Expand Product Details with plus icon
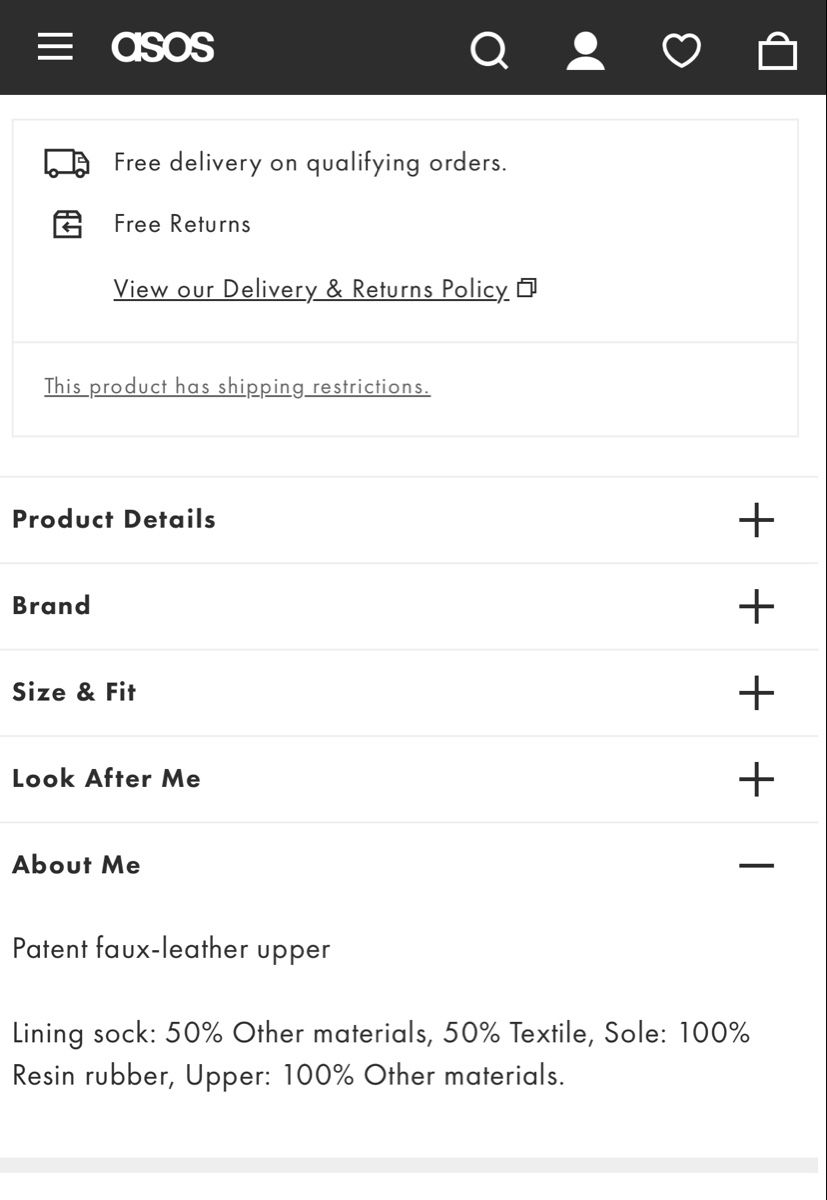 756,520
